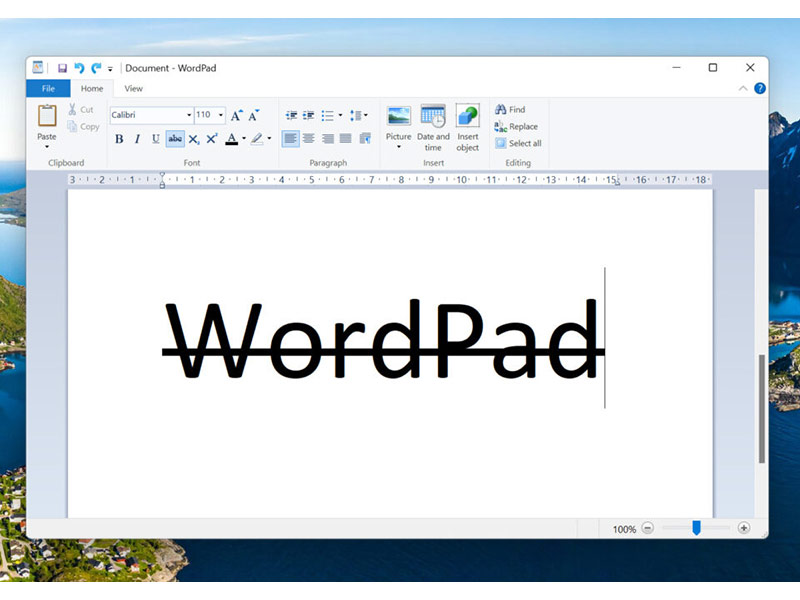Click the Calibri font name field
The width and height of the screenshot is (800, 600).
(147, 115)
